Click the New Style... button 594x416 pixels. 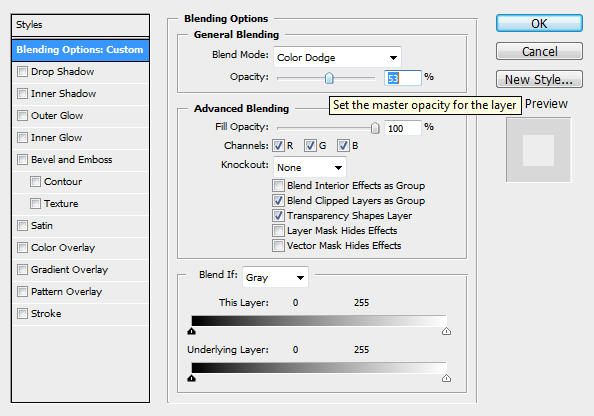tap(539, 80)
